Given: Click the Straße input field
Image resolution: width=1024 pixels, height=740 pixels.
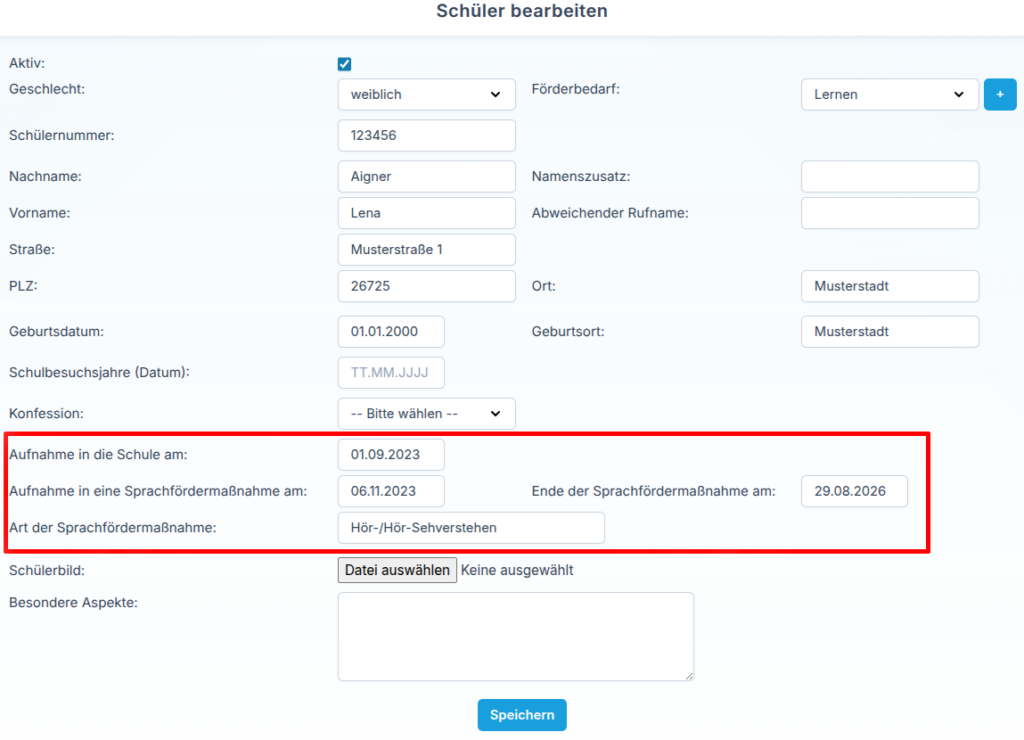Looking at the screenshot, I should click(426, 249).
